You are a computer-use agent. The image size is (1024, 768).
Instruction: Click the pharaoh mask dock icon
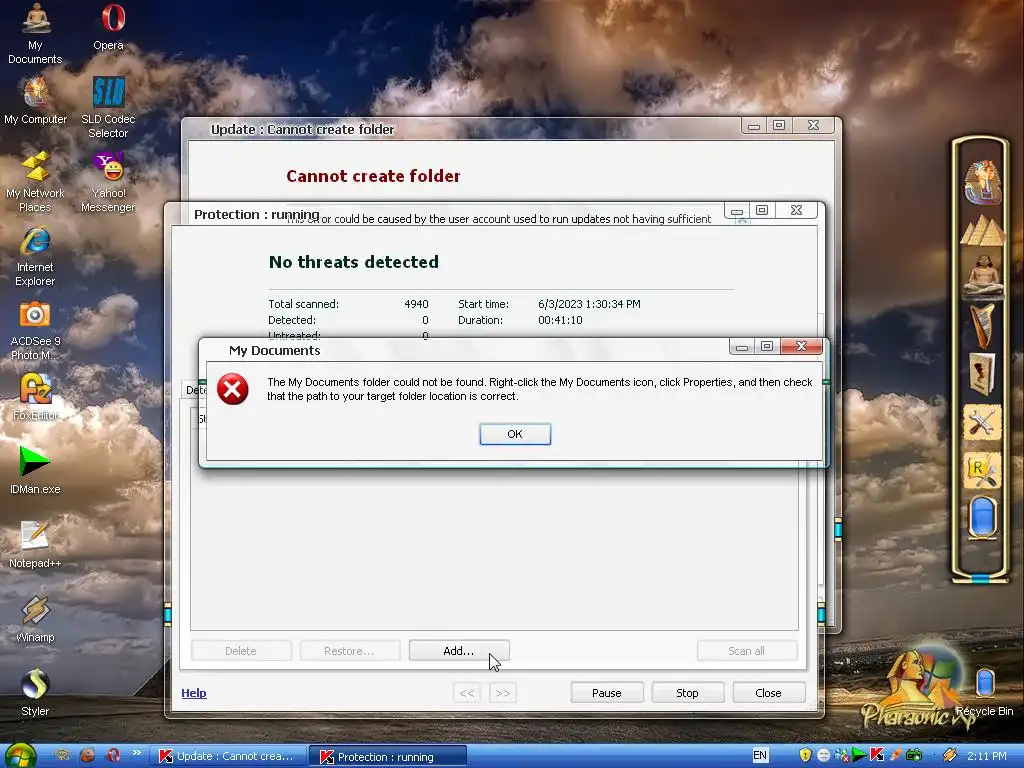tap(982, 182)
